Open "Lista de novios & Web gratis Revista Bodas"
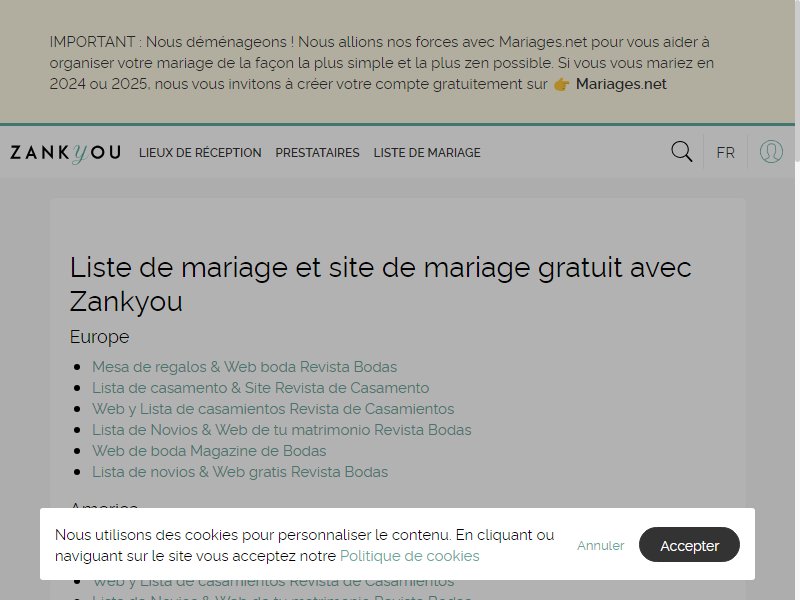The height and width of the screenshot is (600, 800). pos(240,472)
